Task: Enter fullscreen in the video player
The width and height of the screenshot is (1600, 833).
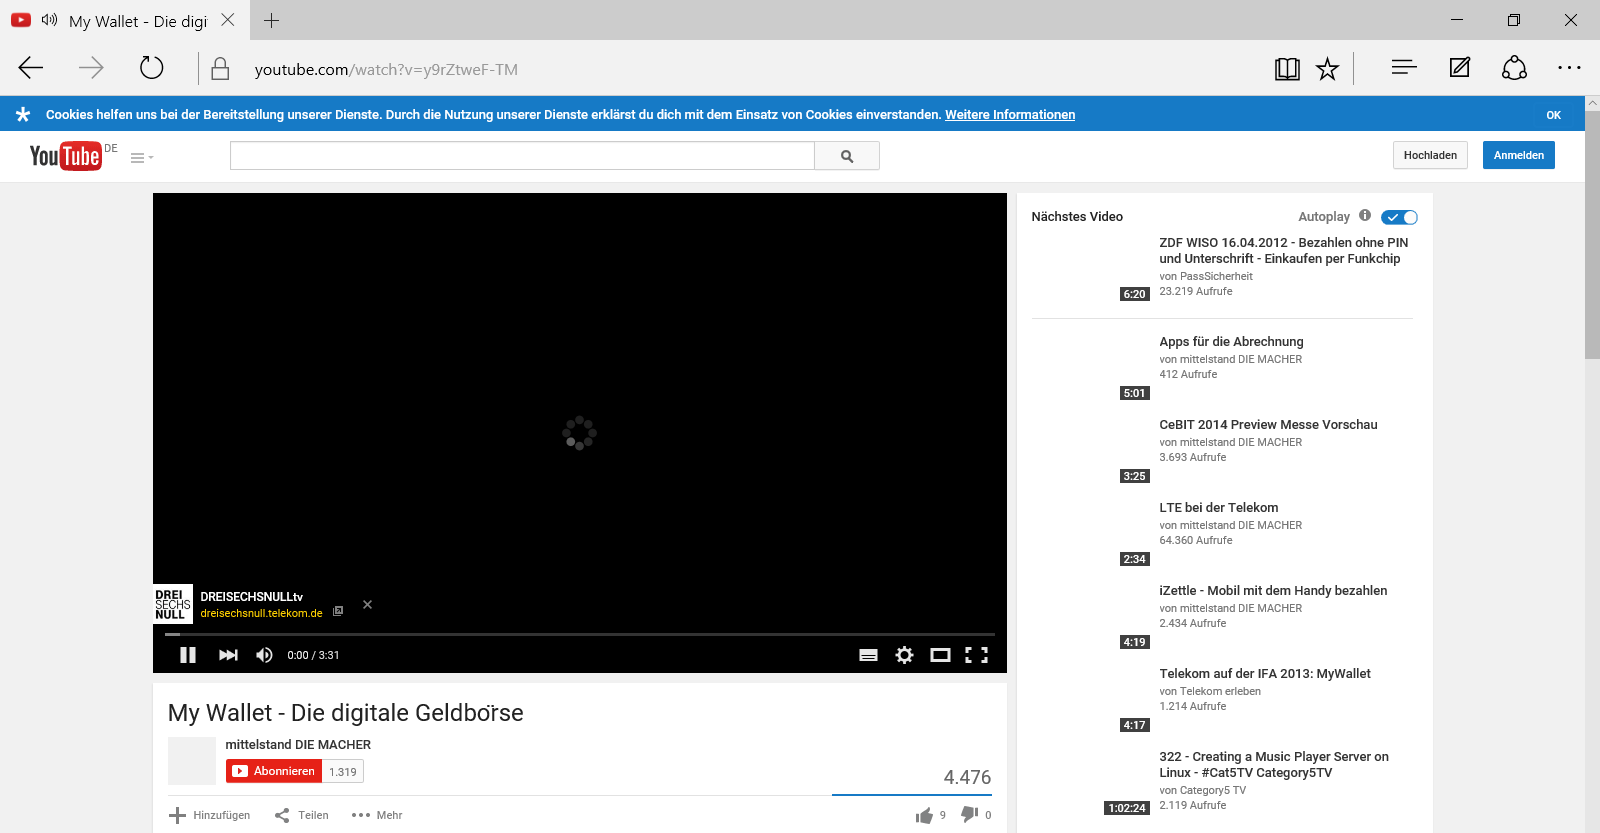Action: click(x=976, y=655)
